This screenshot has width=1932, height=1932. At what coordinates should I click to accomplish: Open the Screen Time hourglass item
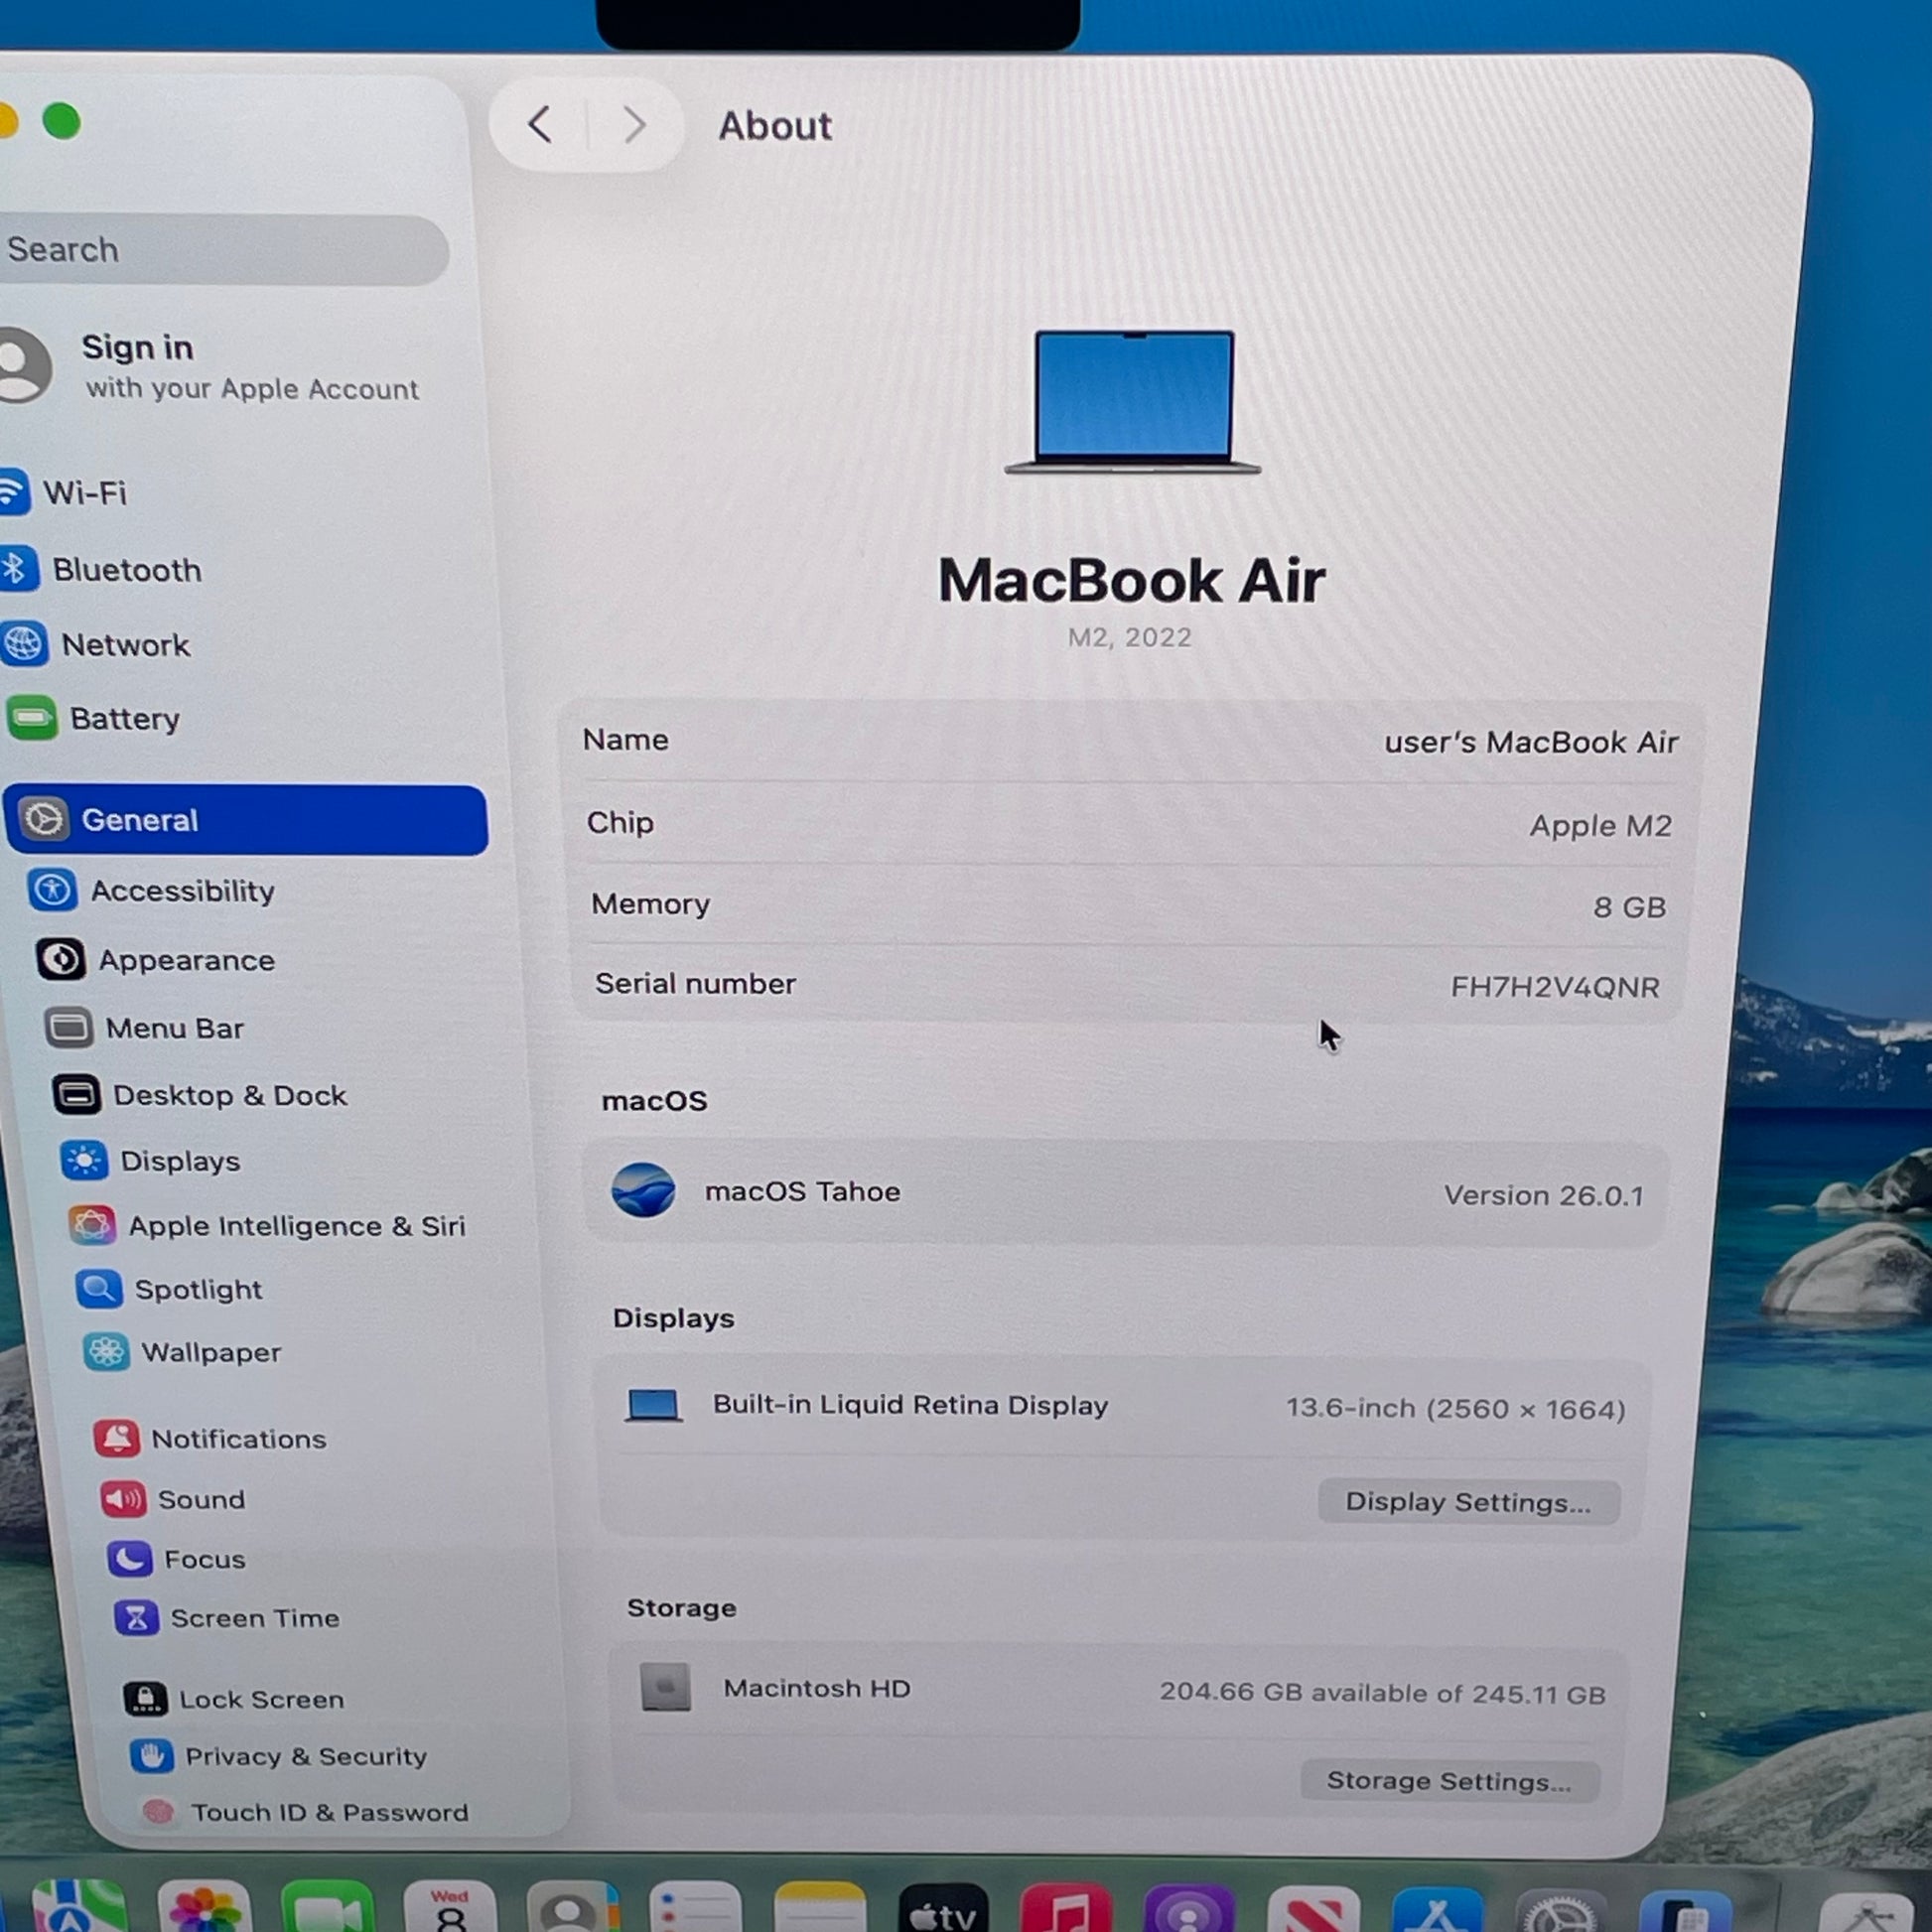(x=136, y=1617)
